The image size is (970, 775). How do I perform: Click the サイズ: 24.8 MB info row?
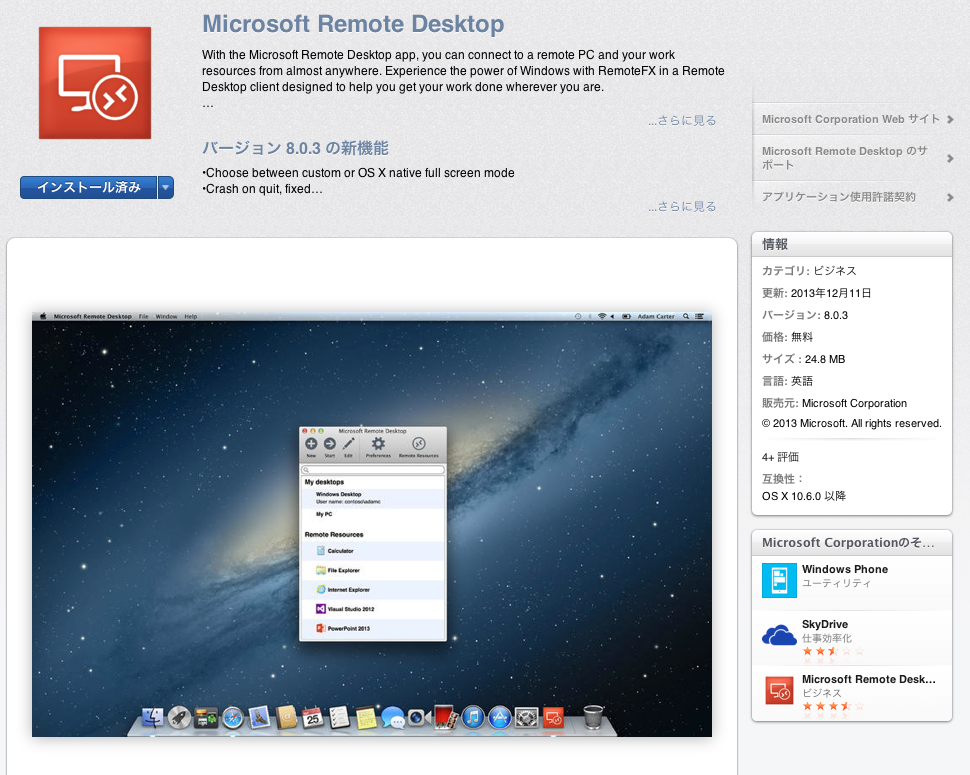click(x=803, y=359)
